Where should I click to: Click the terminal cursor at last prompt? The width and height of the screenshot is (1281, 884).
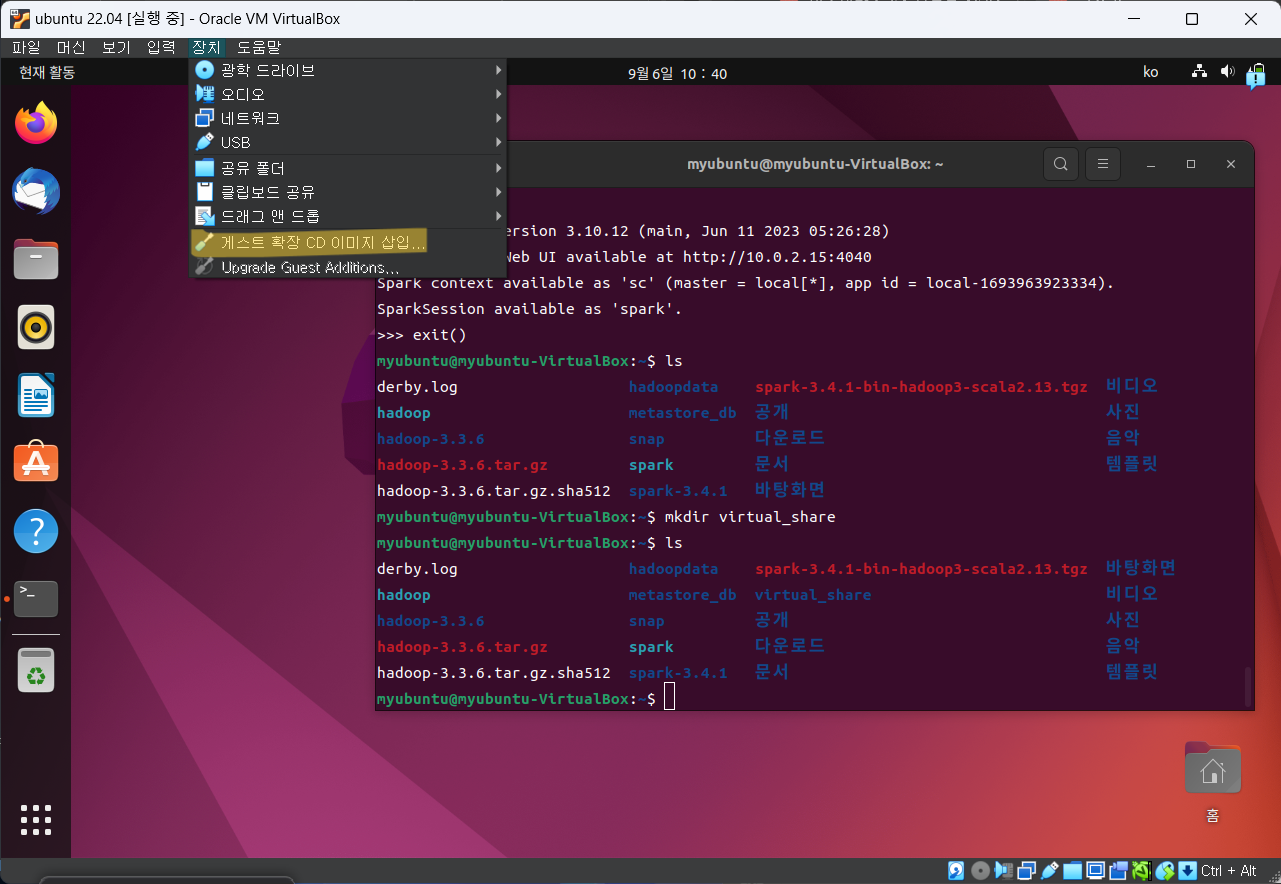(670, 698)
